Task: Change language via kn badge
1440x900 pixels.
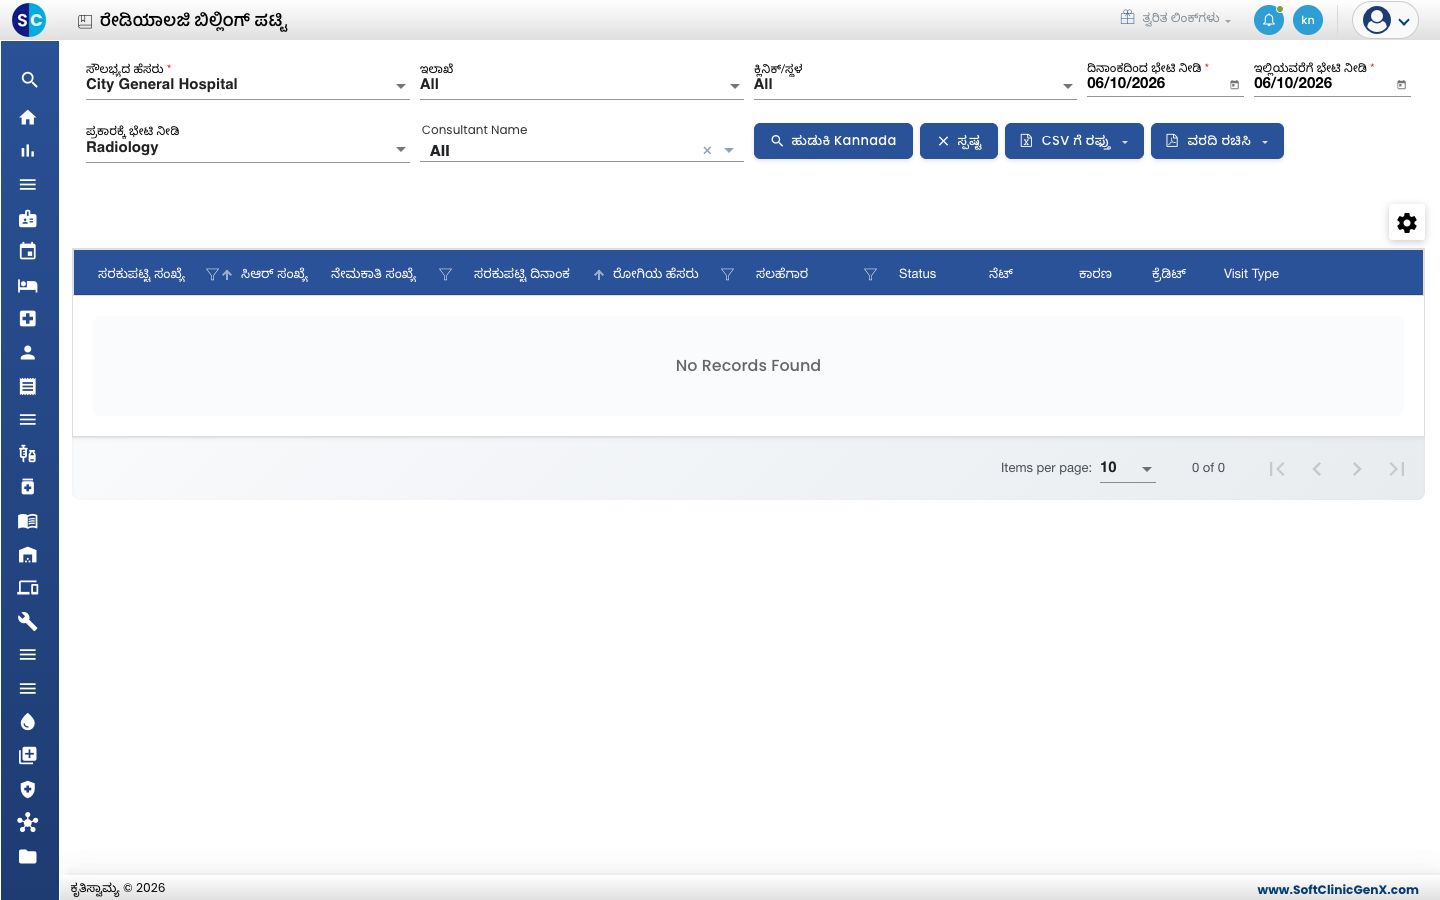Action: coord(1308,20)
